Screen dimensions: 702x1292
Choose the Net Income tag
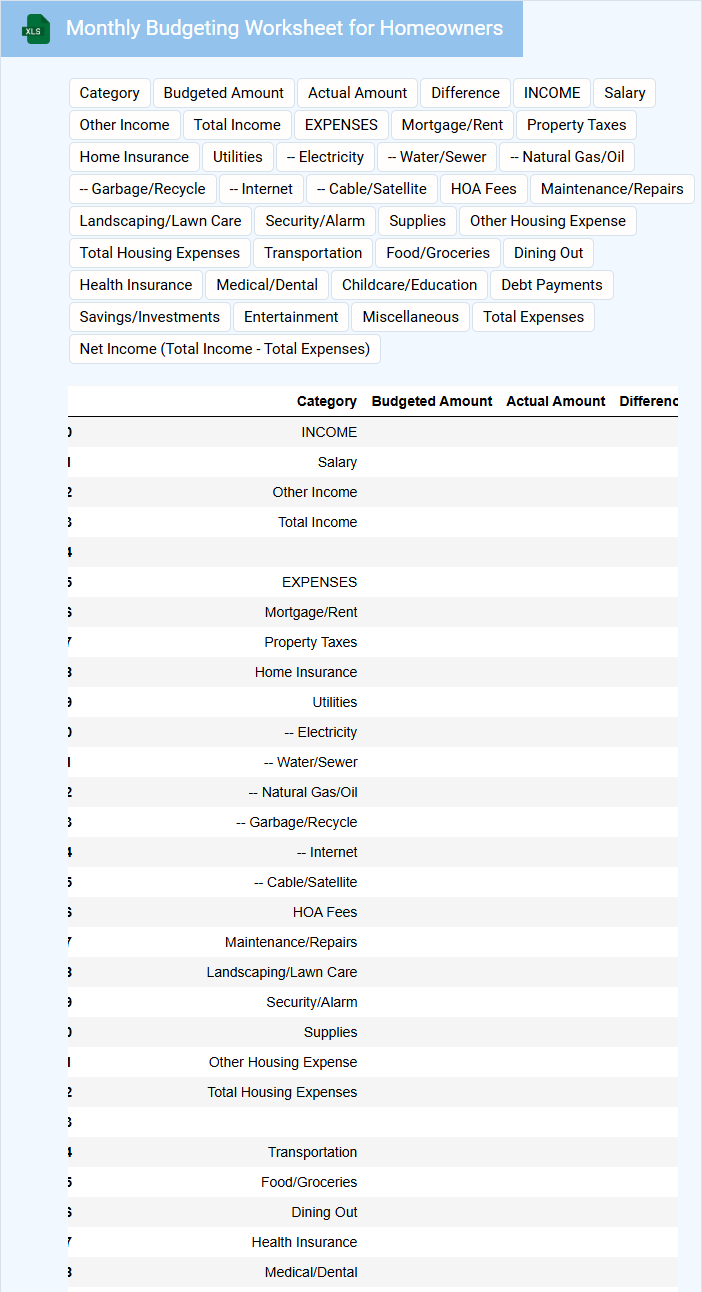[x=224, y=349]
